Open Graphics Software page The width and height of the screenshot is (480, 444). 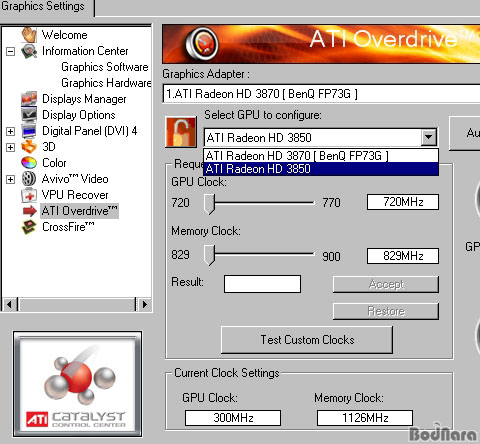(x=105, y=67)
